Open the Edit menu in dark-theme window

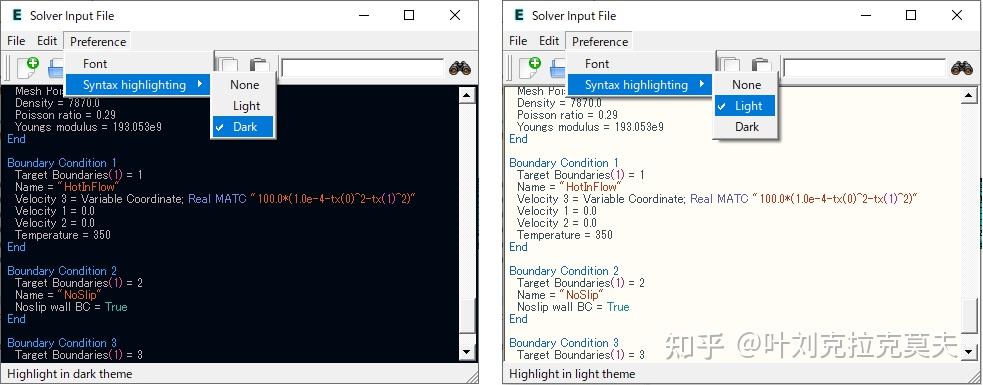pyautogui.click(x=47, y=41)
